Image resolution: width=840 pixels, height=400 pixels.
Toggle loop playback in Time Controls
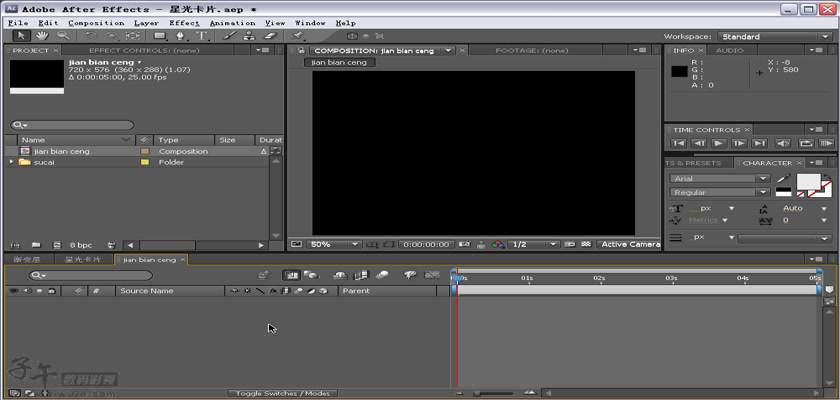(806, 143)
